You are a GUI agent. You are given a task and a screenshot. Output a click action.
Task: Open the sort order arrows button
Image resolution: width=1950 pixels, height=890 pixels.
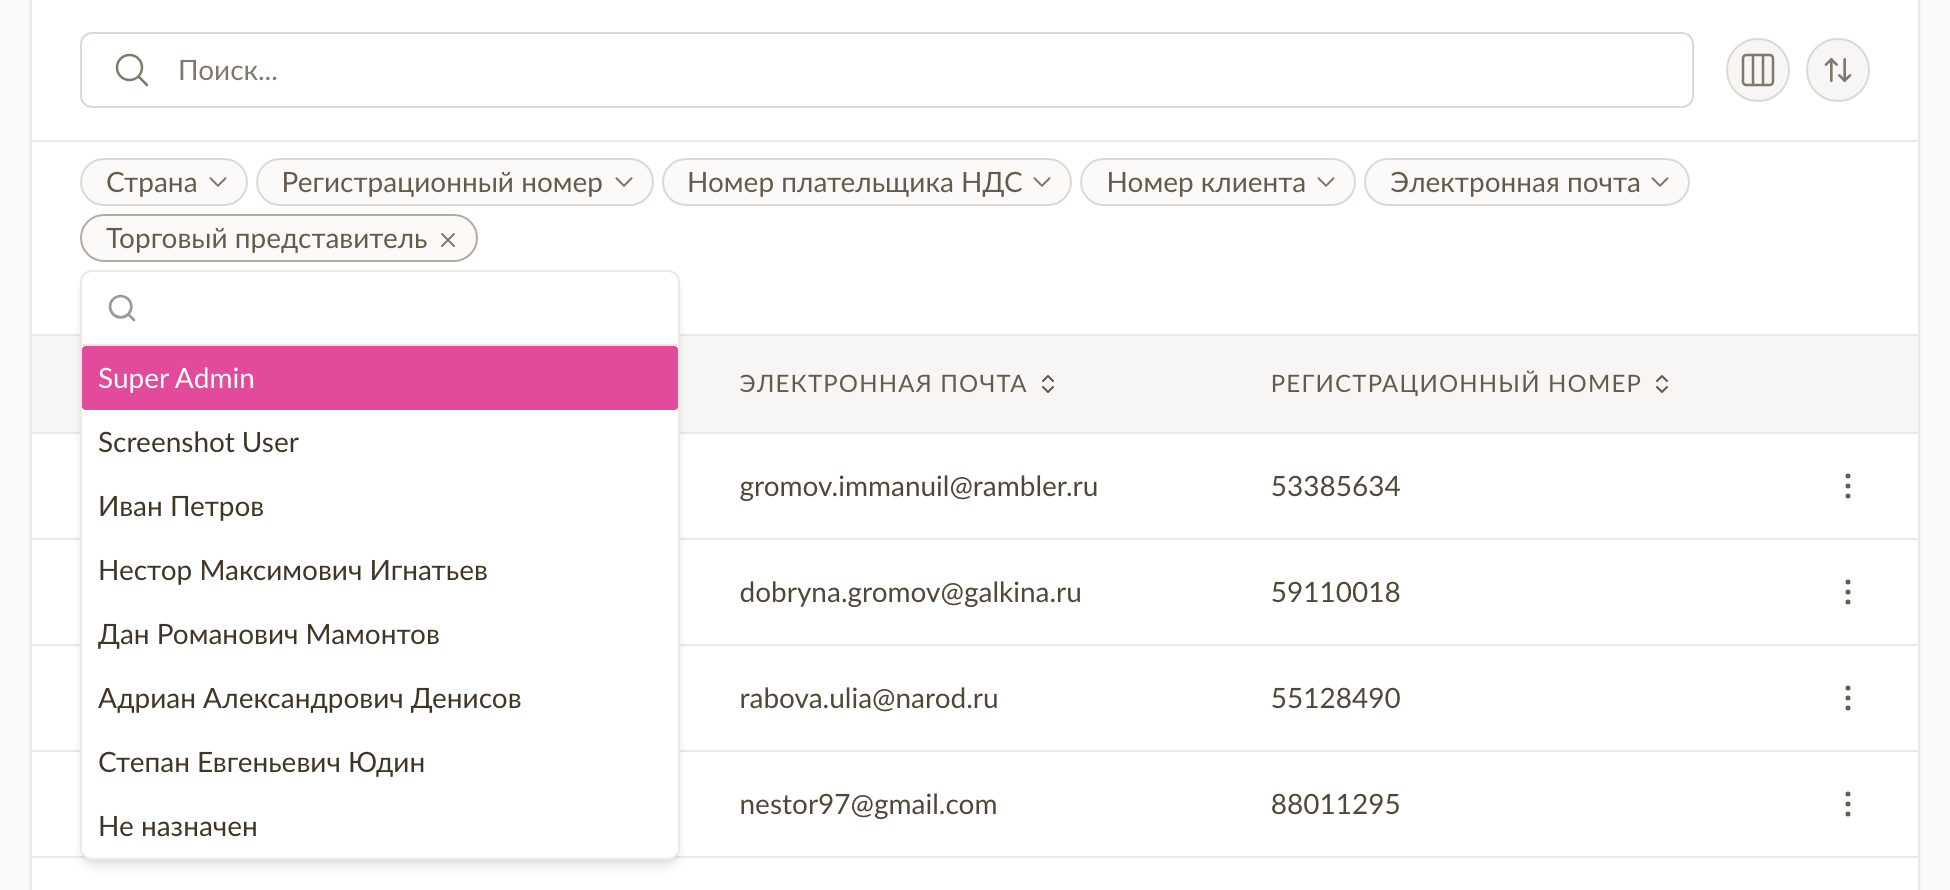tap(1837, 70)
